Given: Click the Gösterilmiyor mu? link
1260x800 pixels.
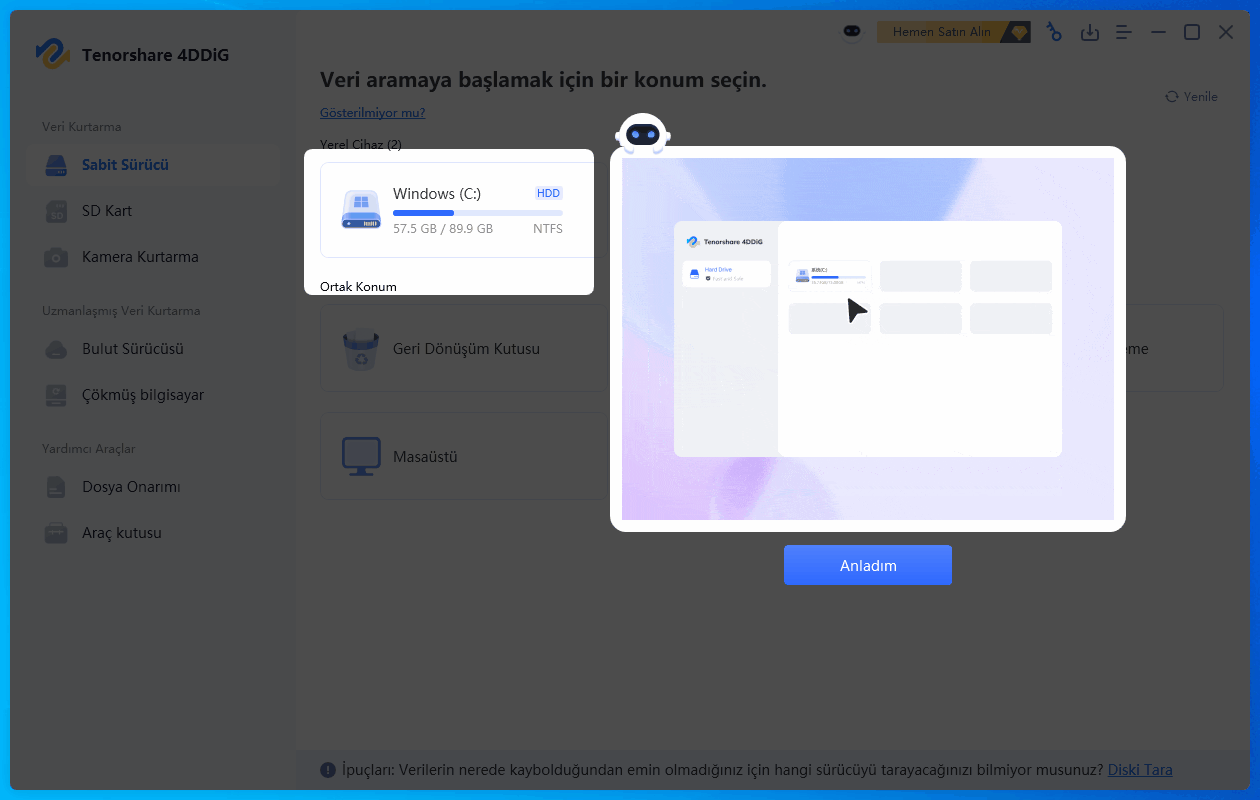Looking at the screenshot, I should tap(372, 113).
